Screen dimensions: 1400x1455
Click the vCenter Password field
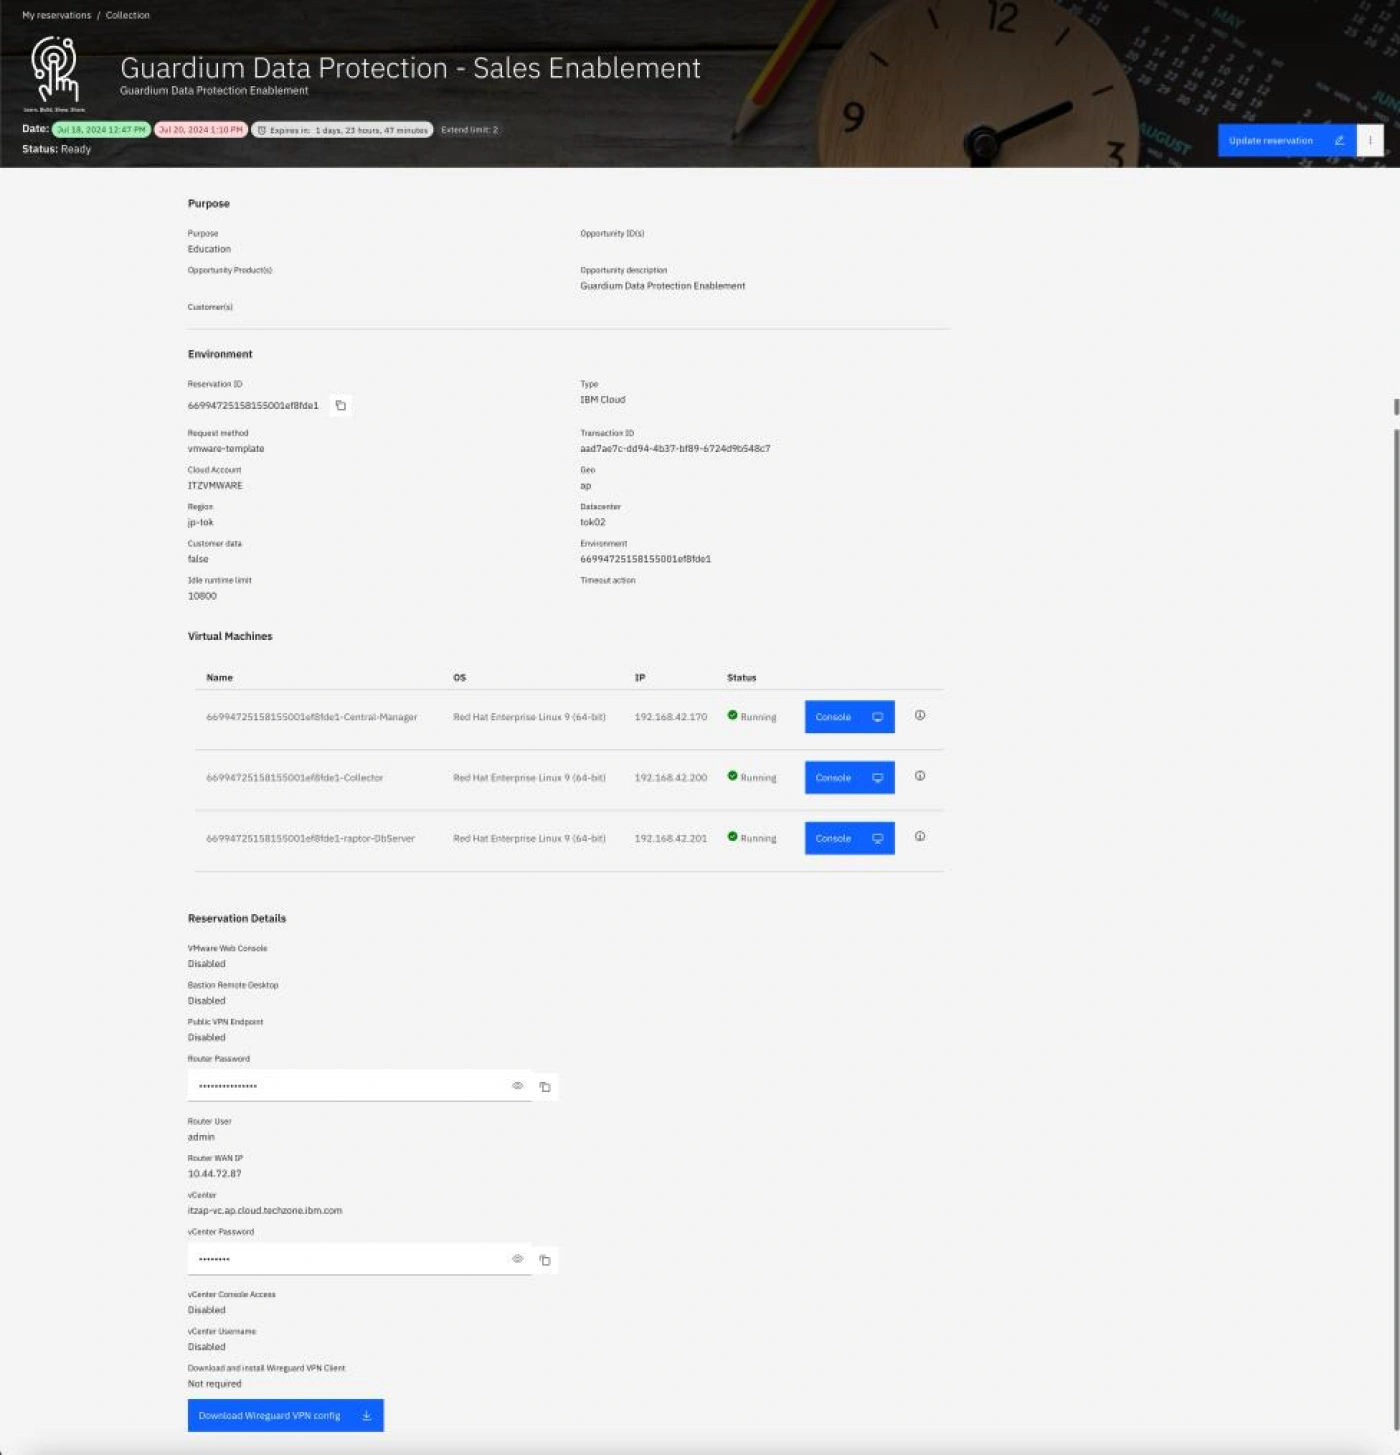[359, 1259]
